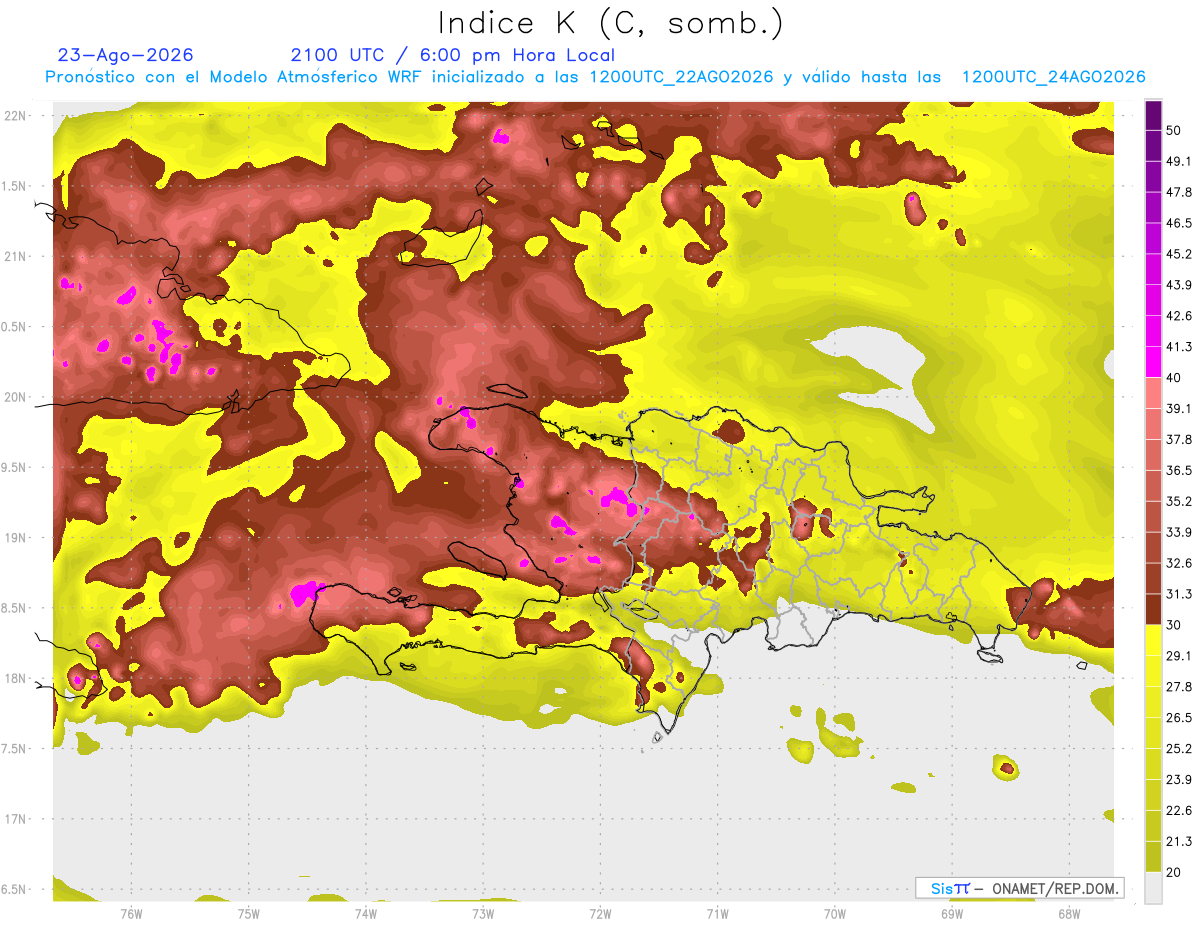Click the magenta swatch between 40 and 41.3
The height and width of the screenshot is (927, 1200).
1153,362
